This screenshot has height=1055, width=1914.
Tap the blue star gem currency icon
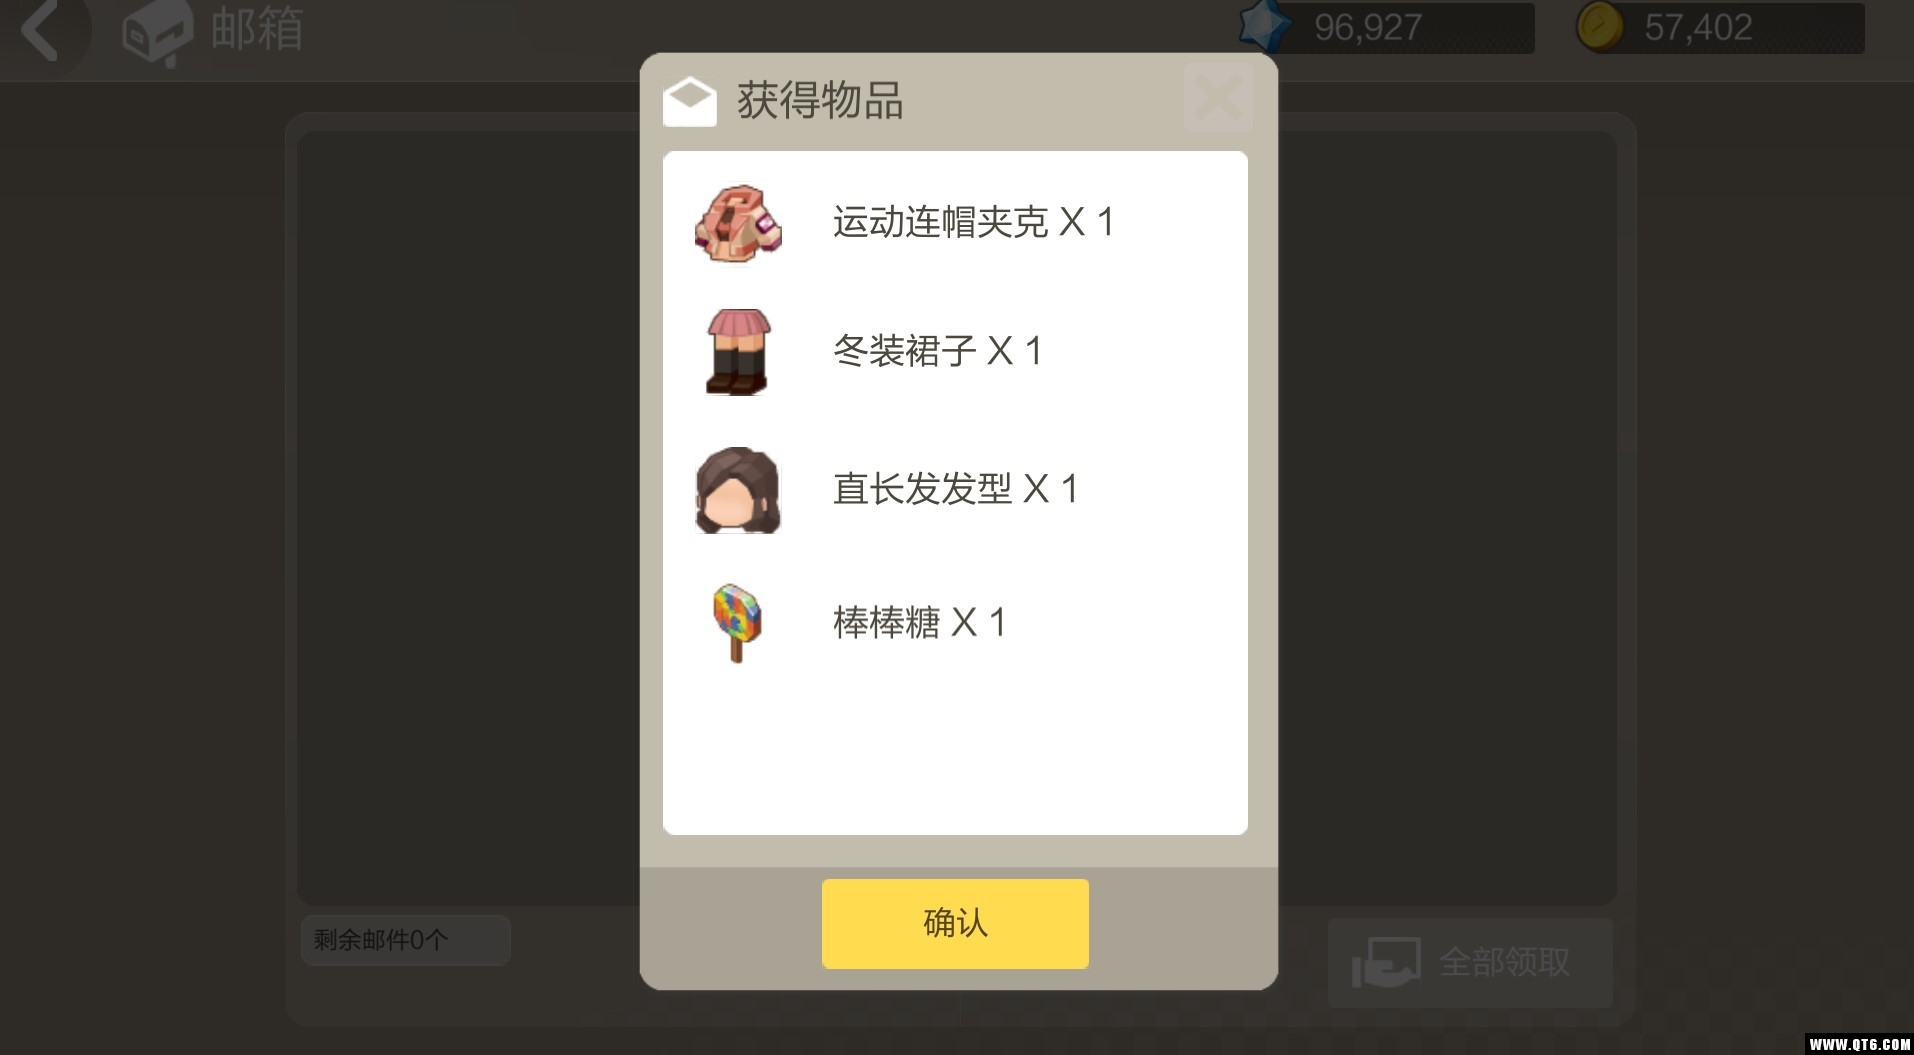1264,26
